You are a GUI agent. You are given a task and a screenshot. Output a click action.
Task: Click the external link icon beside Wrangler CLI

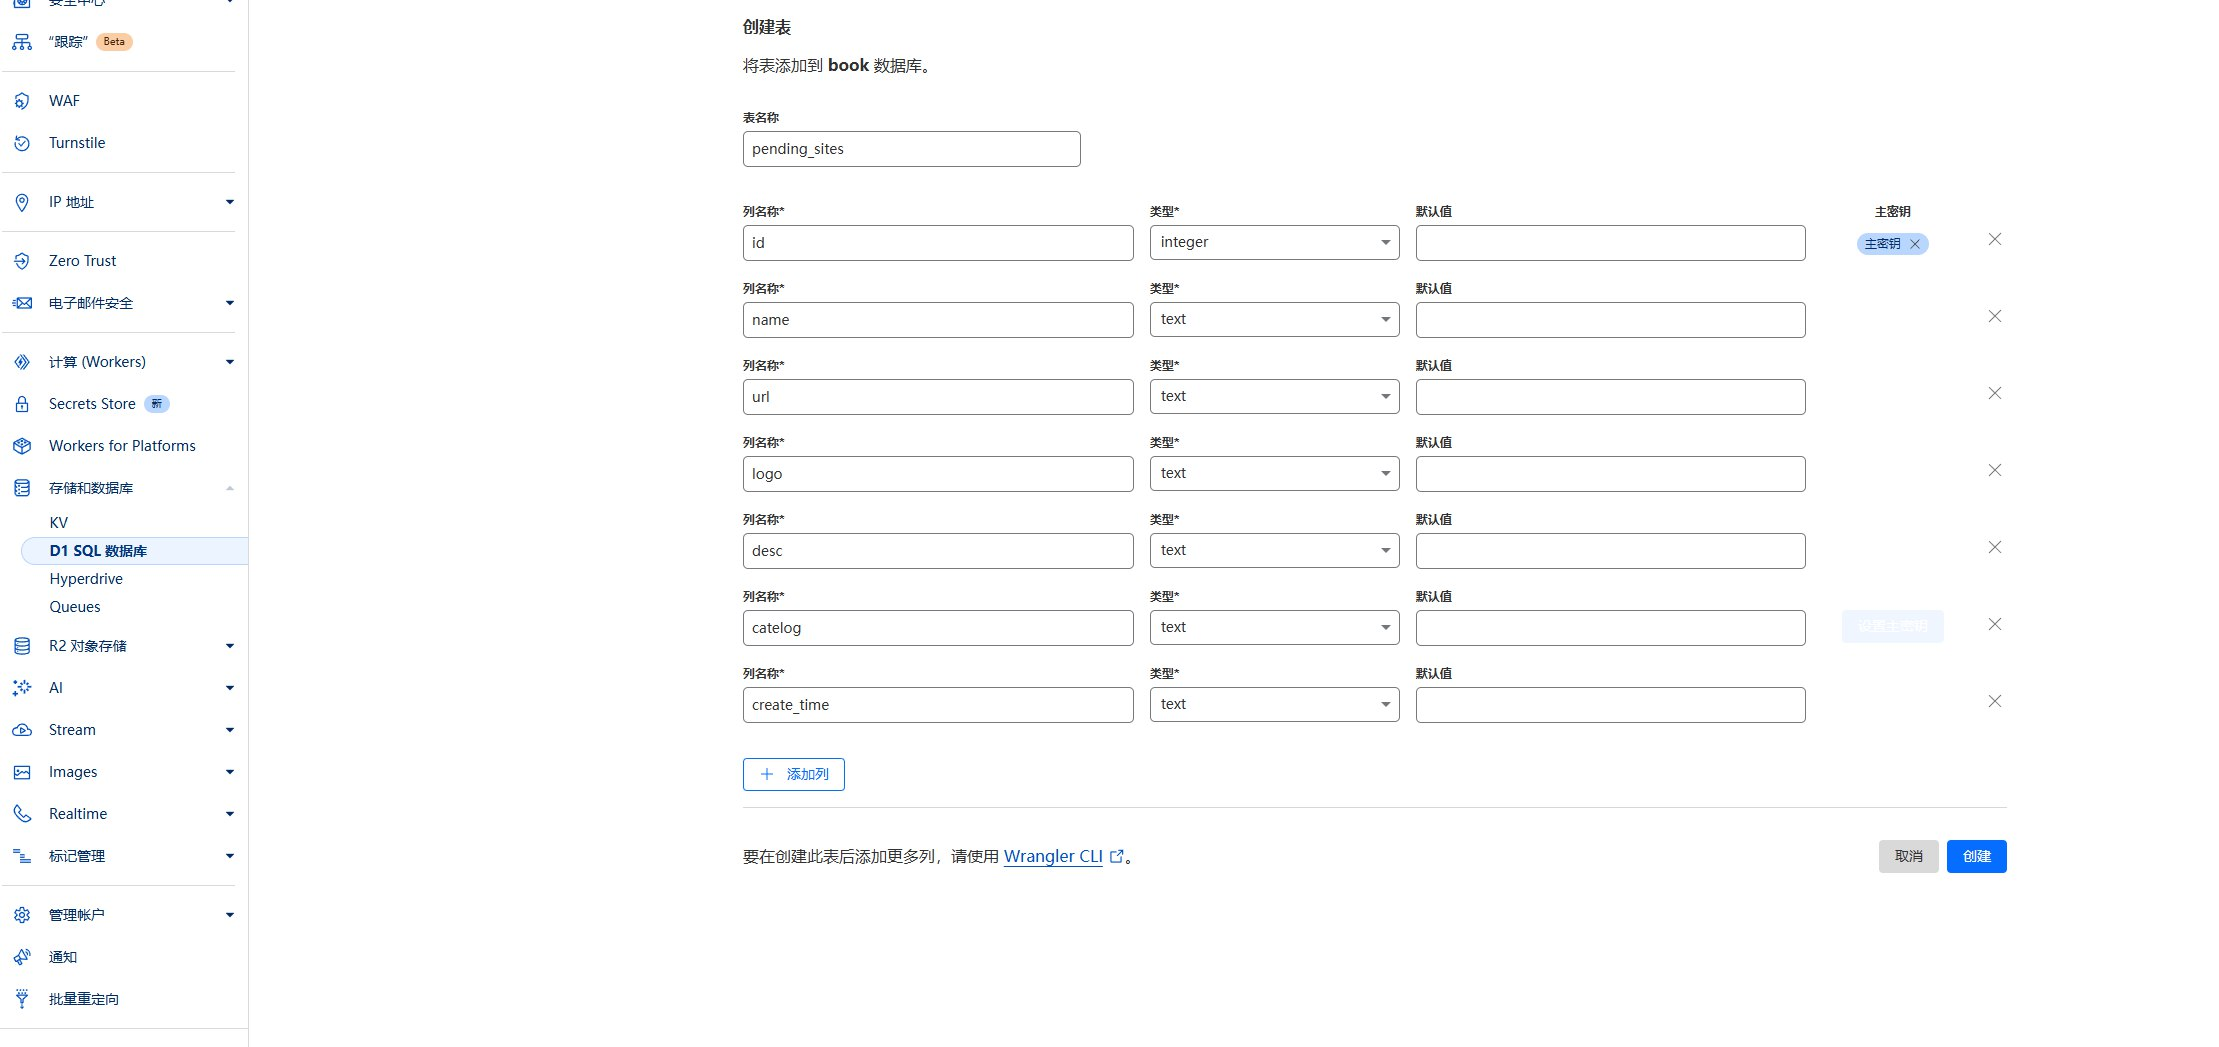[x=1117, y=856]
